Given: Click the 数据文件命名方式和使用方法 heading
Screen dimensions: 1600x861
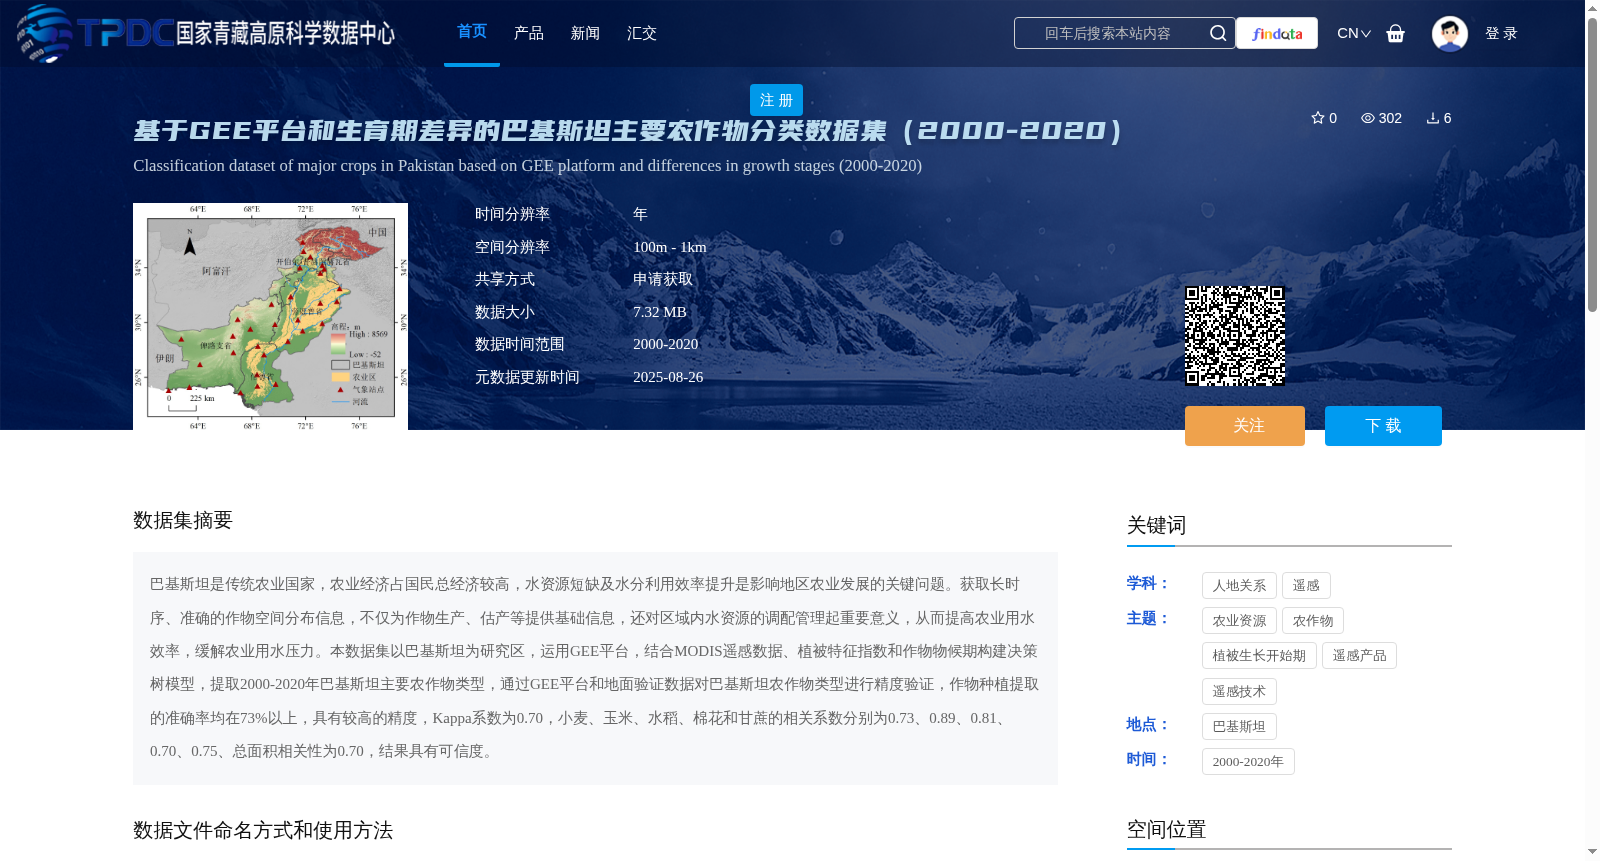Looking at the screenshot, I should pyautogui.click(x=263, y=830).
